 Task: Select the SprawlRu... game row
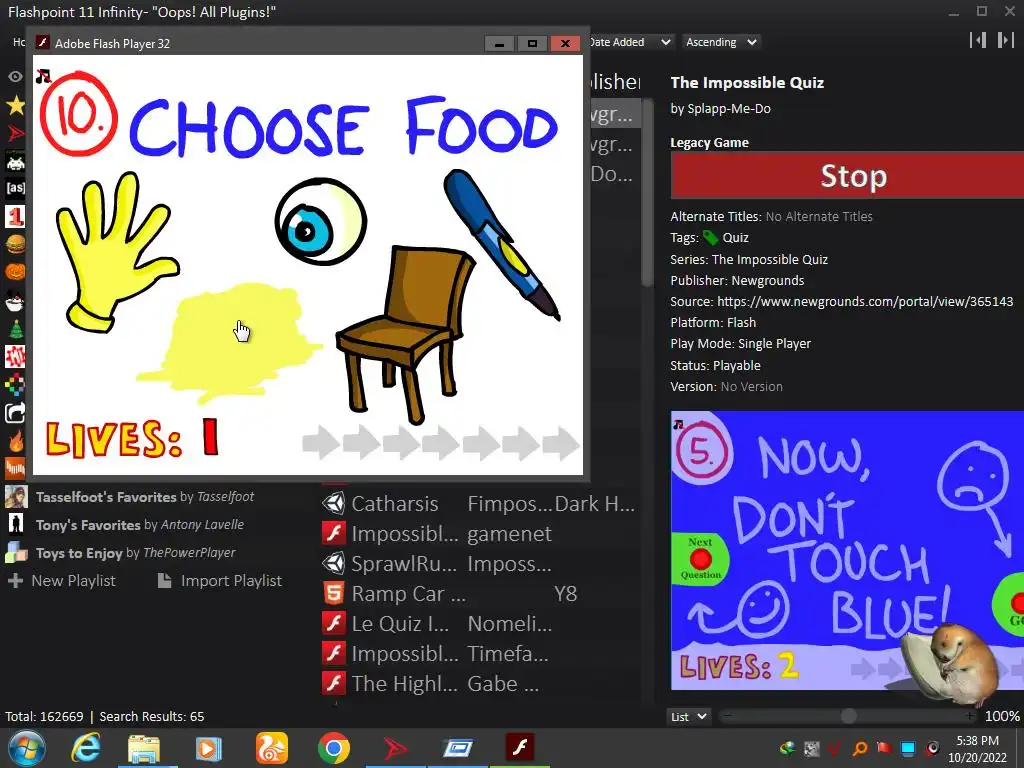pos(479,564)
